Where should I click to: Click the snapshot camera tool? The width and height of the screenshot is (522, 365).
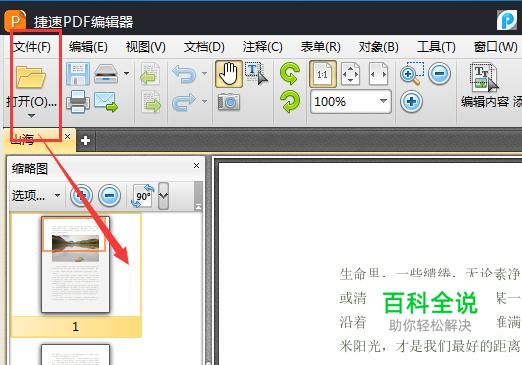[229, 102]
